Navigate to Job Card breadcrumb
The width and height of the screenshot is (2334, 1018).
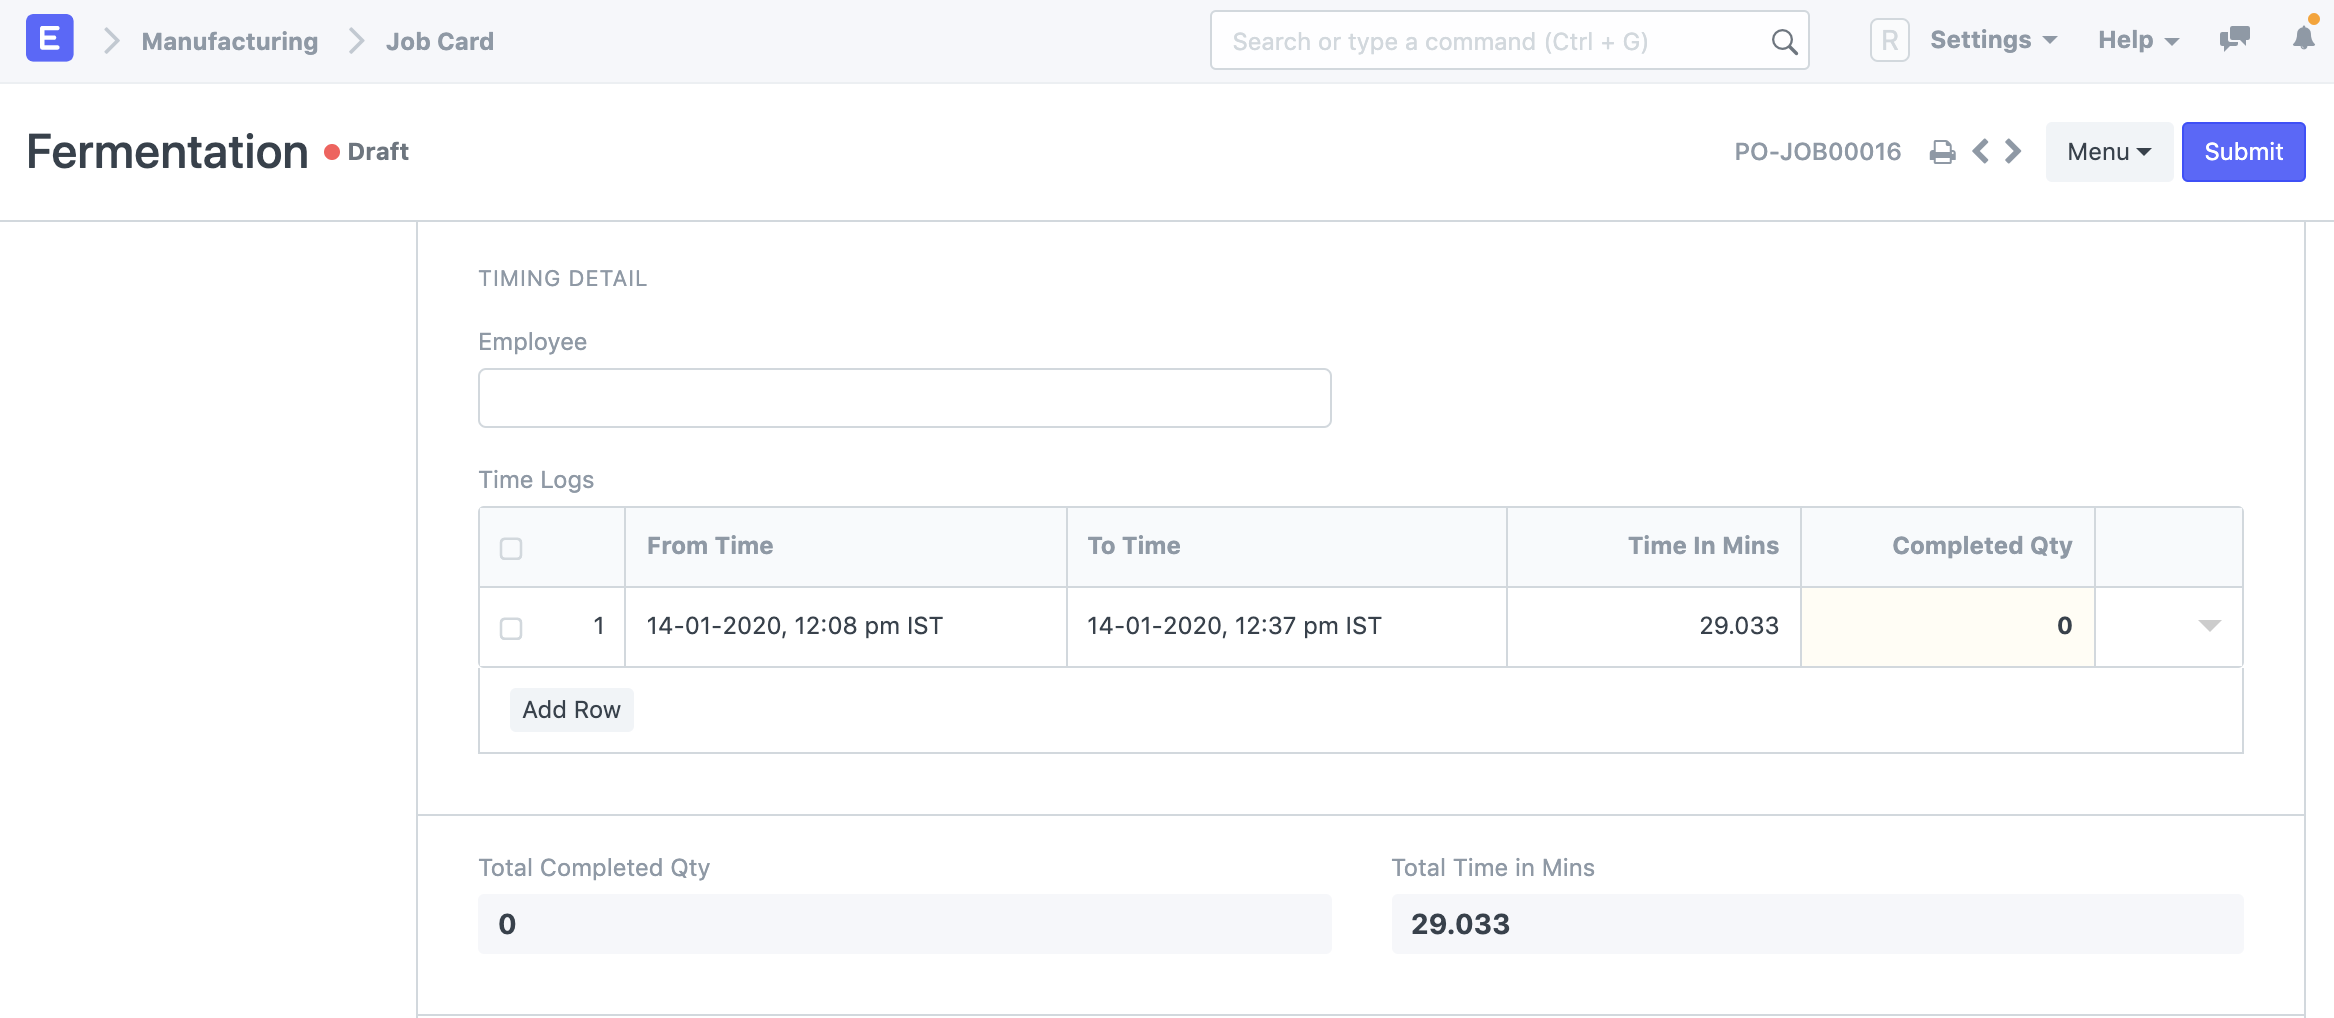439,41
